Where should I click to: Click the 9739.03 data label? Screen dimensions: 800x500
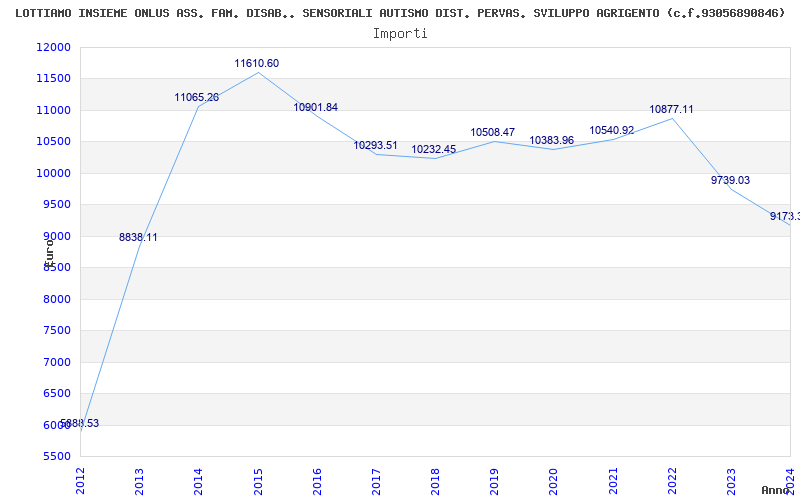730,181
